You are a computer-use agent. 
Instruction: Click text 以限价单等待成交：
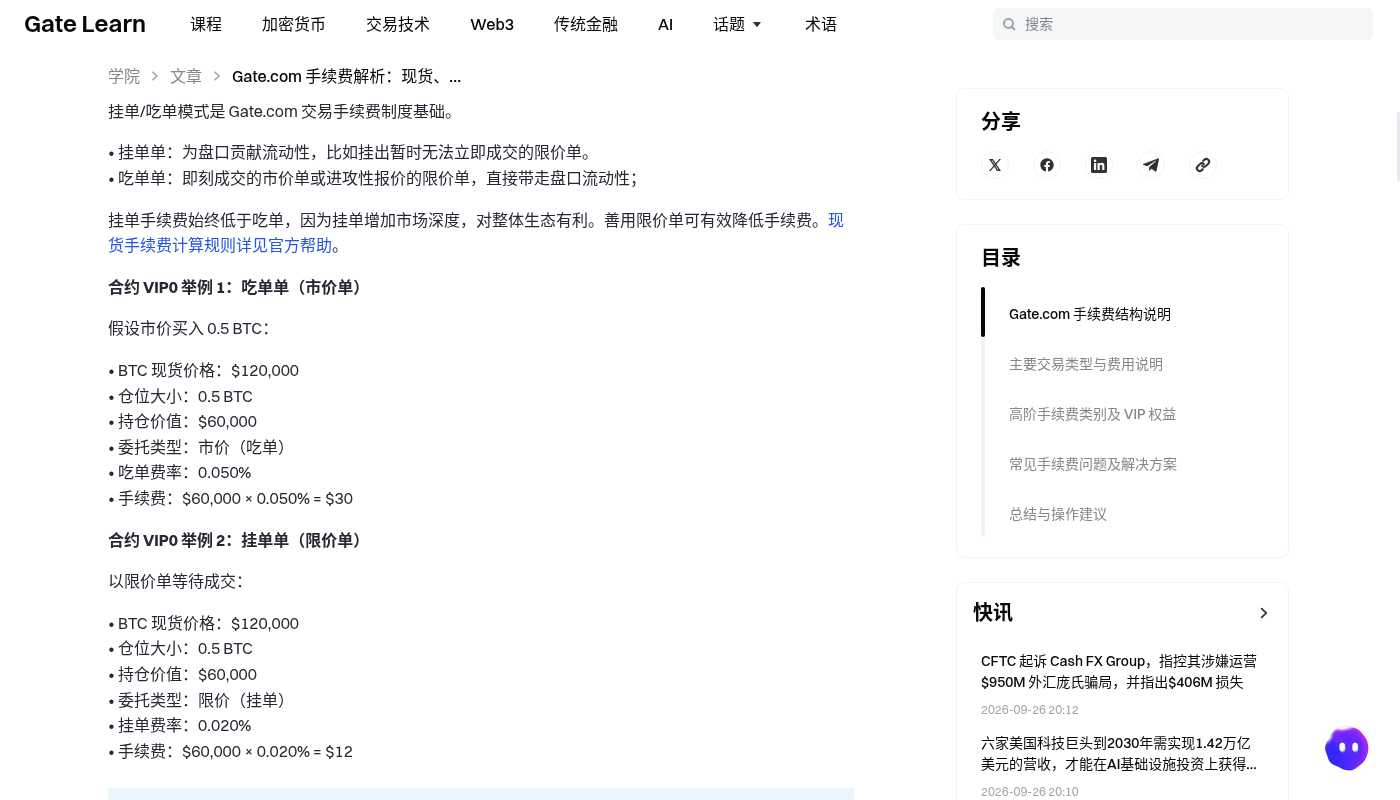(x=176, y=582)
